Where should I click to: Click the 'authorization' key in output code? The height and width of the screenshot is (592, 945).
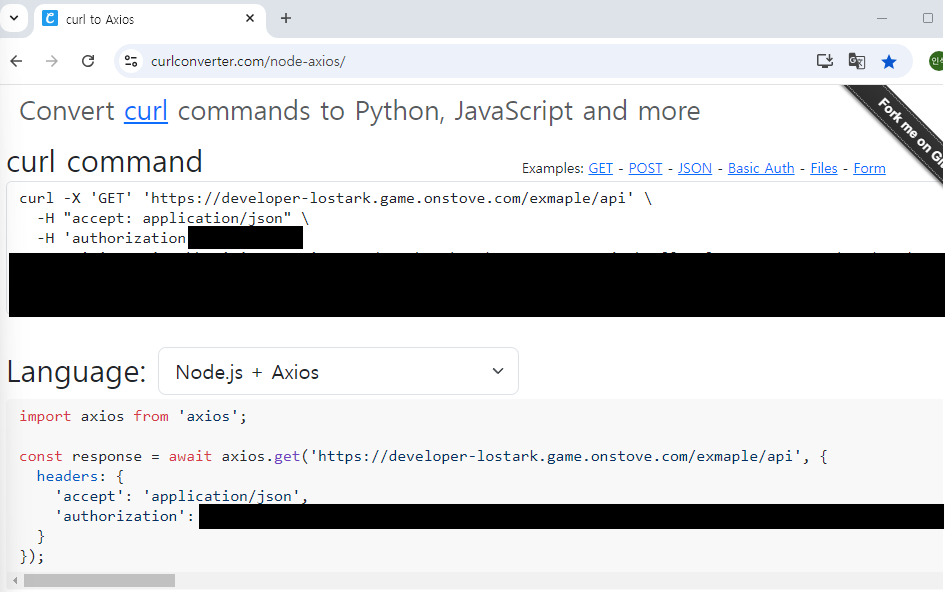[x=121, y=516]
